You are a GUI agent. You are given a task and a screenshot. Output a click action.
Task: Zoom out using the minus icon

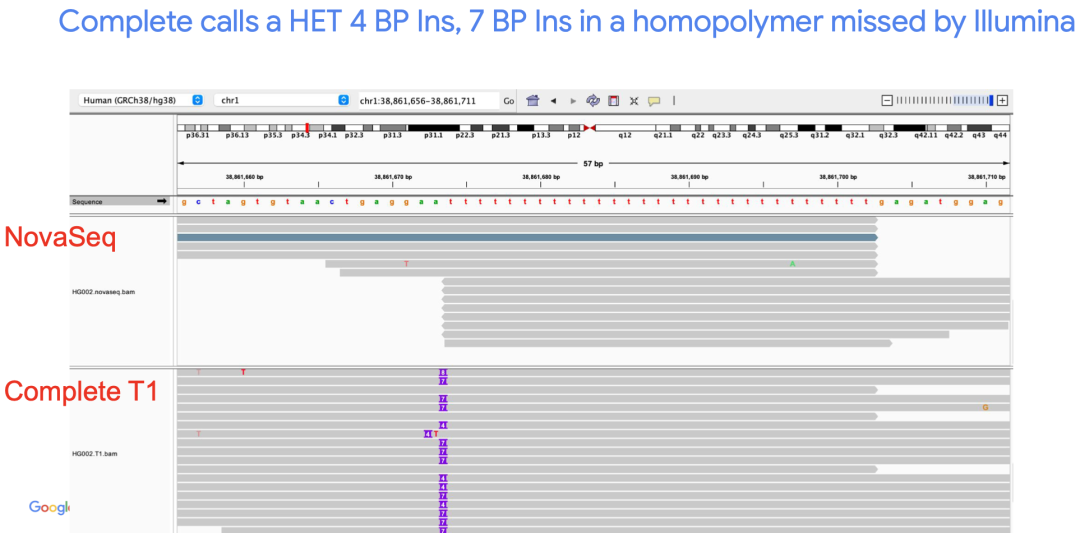tap(886, 100)
